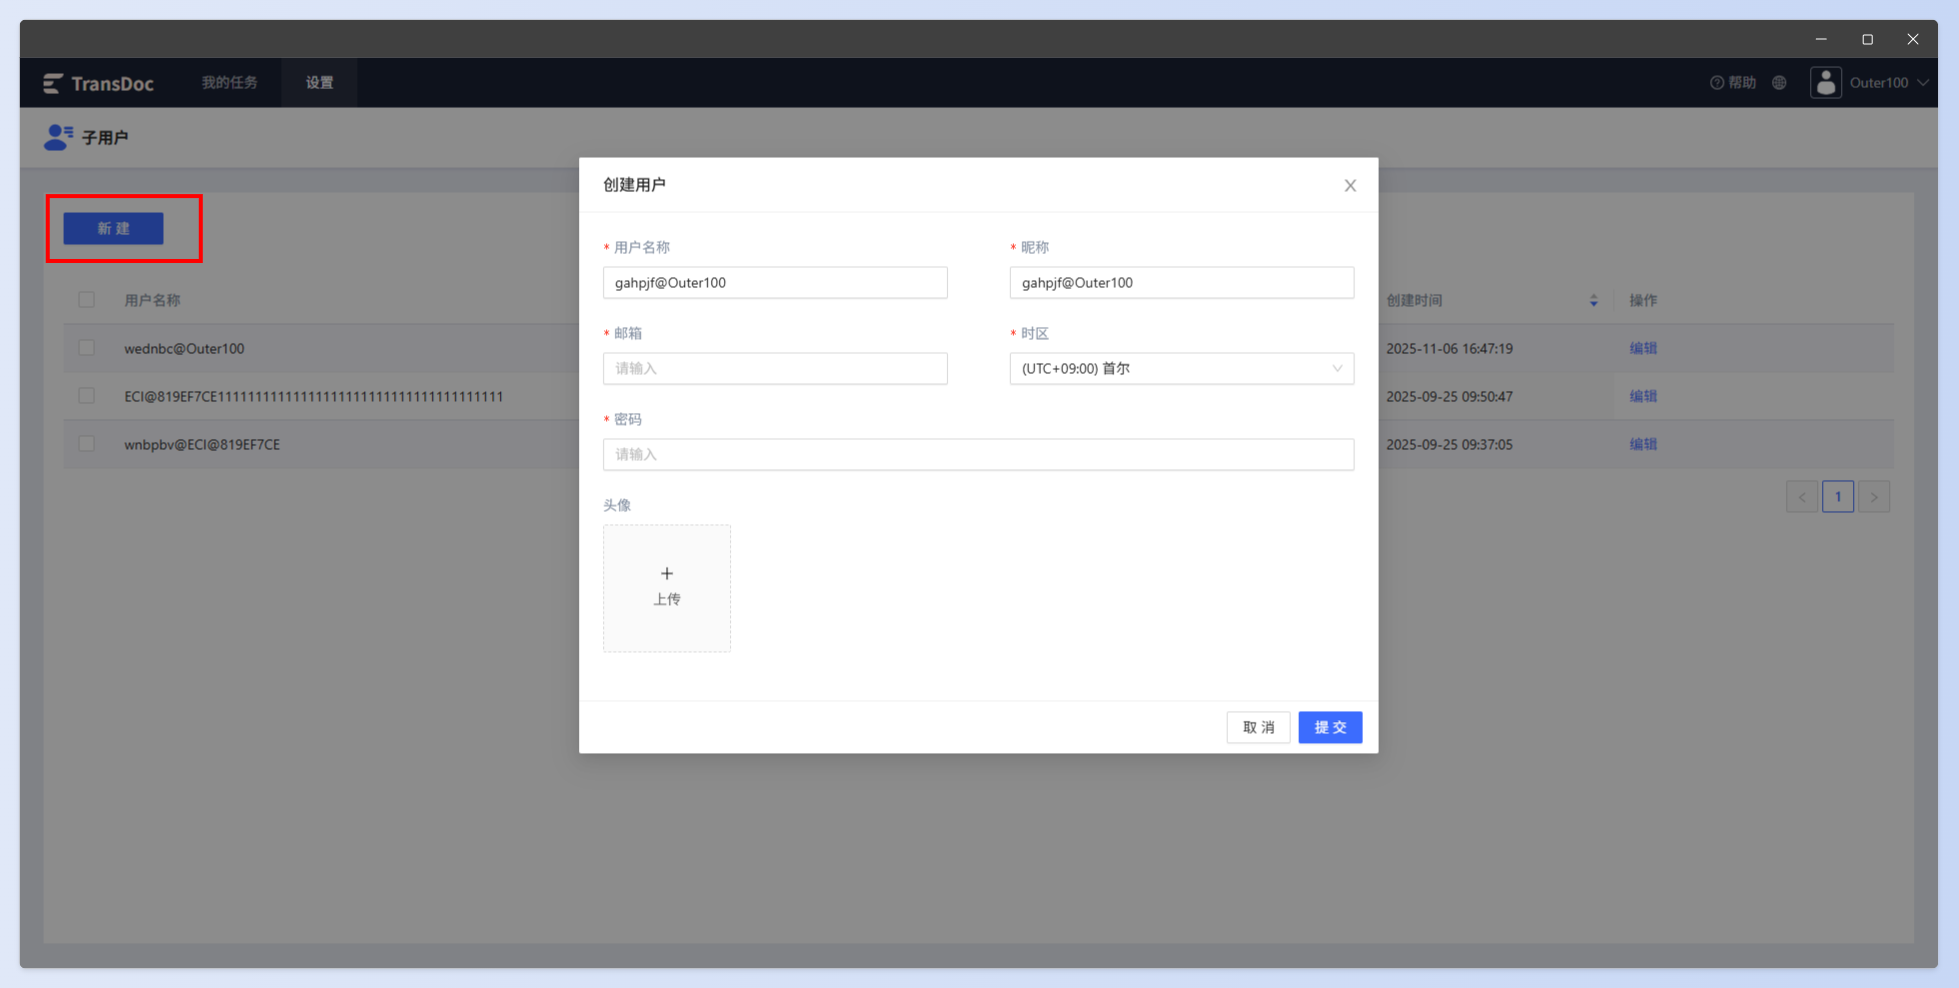Minimize the TransDoc window
The image size is (1959, 988).
point(1821,39)
